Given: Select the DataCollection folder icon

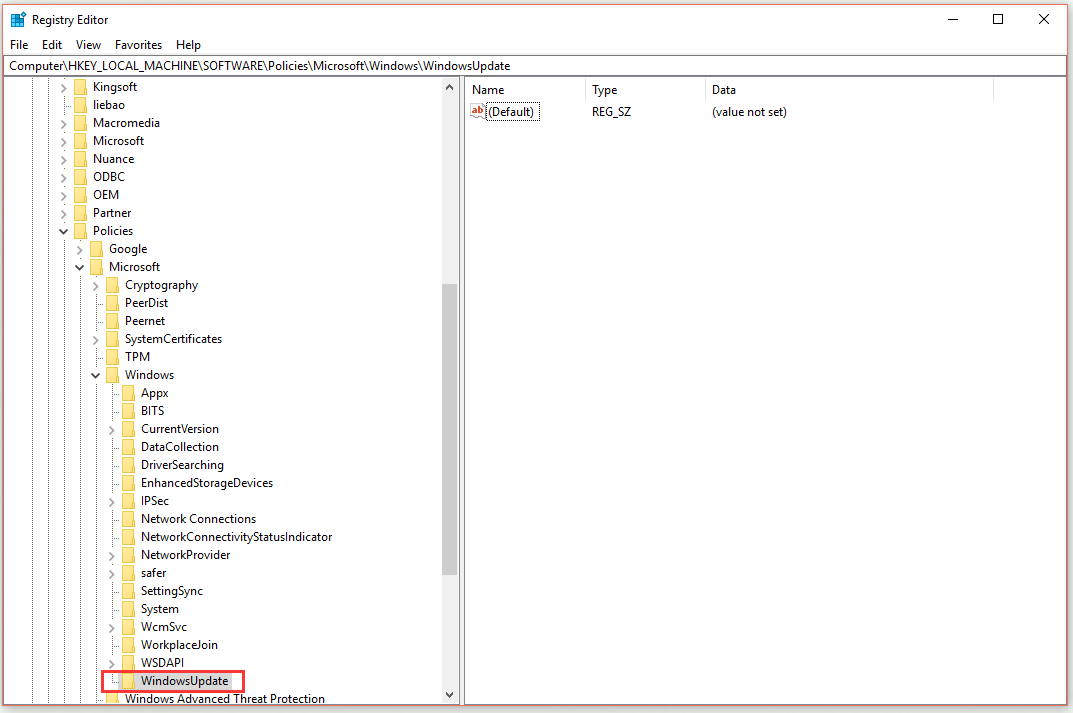Looking at the screenshot, I should click(129, 446).
